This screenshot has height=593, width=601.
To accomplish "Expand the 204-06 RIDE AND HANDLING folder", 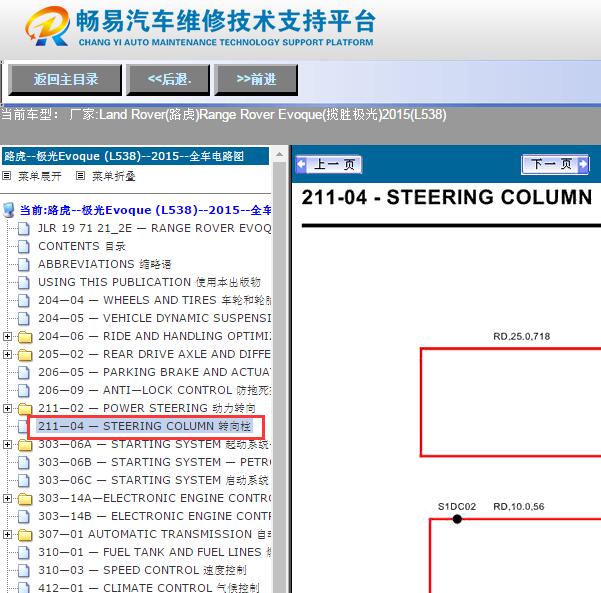I will (7, 337).
